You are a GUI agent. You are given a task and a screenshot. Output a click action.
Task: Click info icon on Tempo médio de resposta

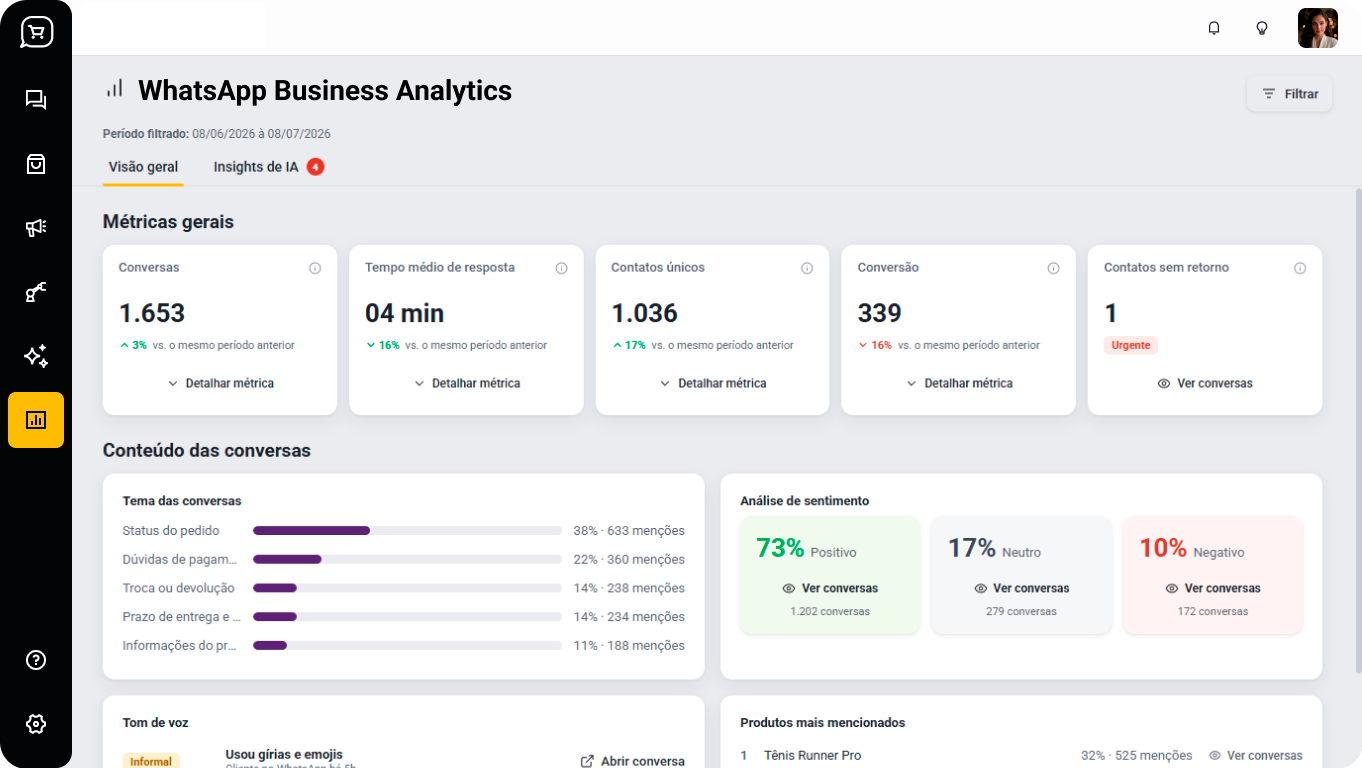point(561,268)
